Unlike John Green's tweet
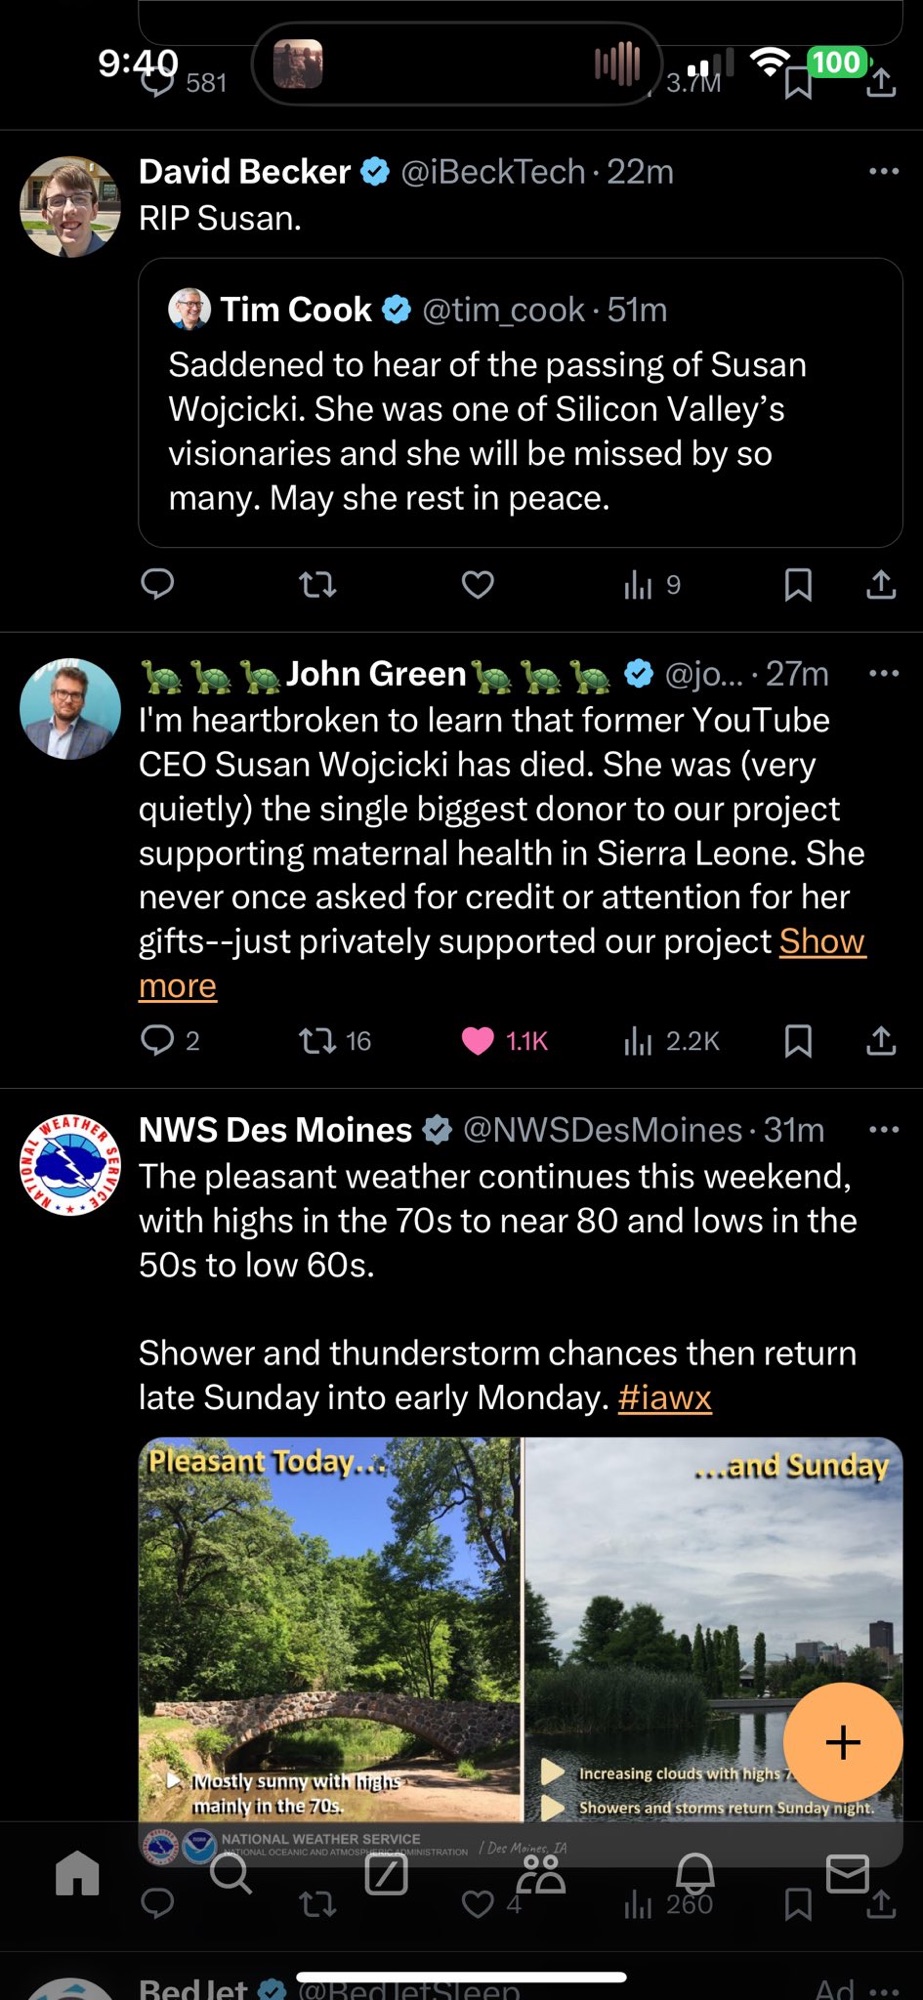Screen dimensions: 923x2000 (478, 1041)
